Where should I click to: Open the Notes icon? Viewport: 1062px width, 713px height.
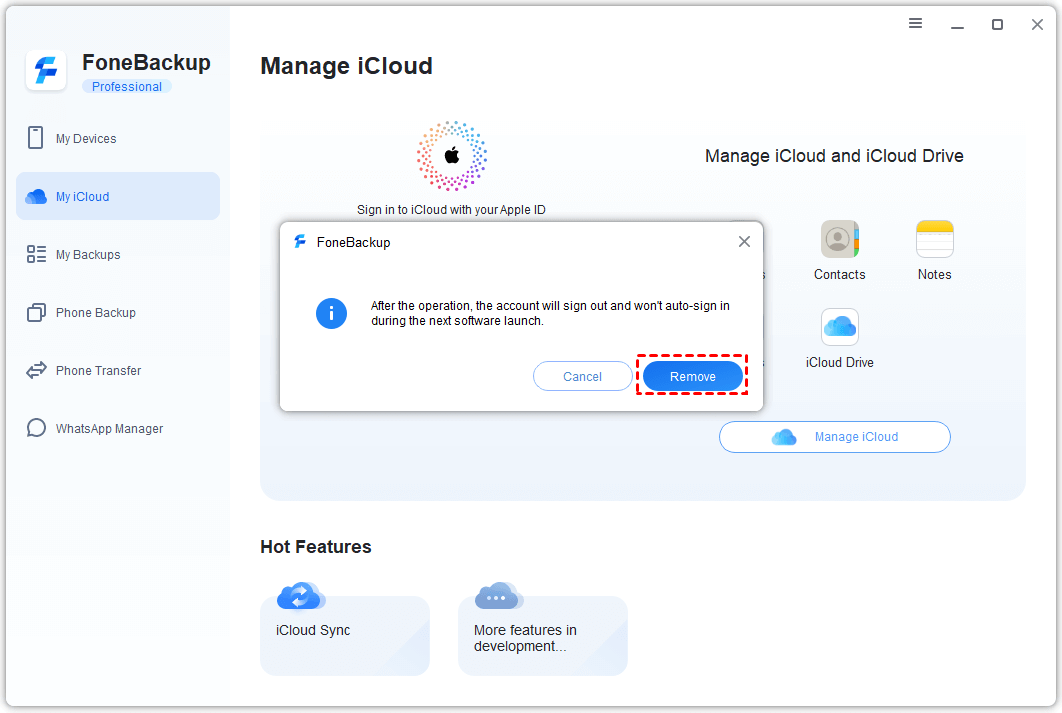click(934, 240)
